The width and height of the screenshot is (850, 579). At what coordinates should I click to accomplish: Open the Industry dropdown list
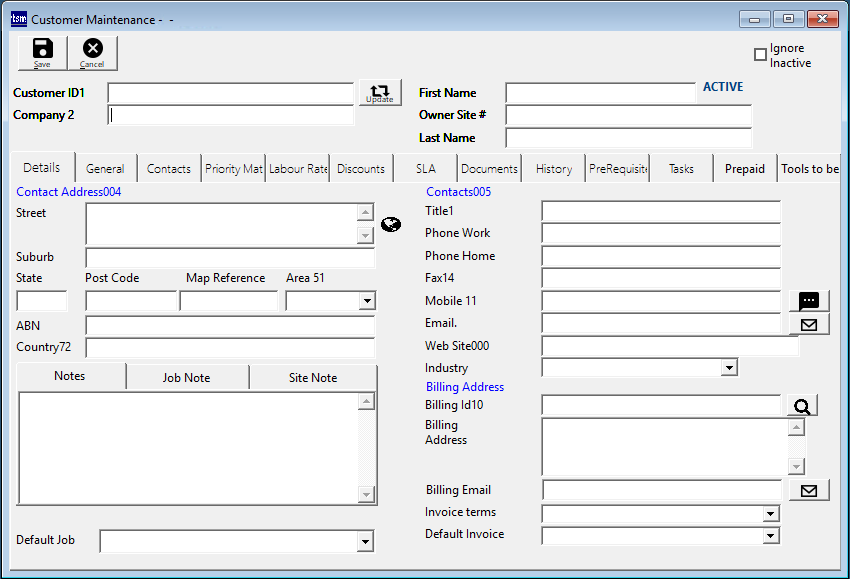pyautogui.click(x=729, y=368)
